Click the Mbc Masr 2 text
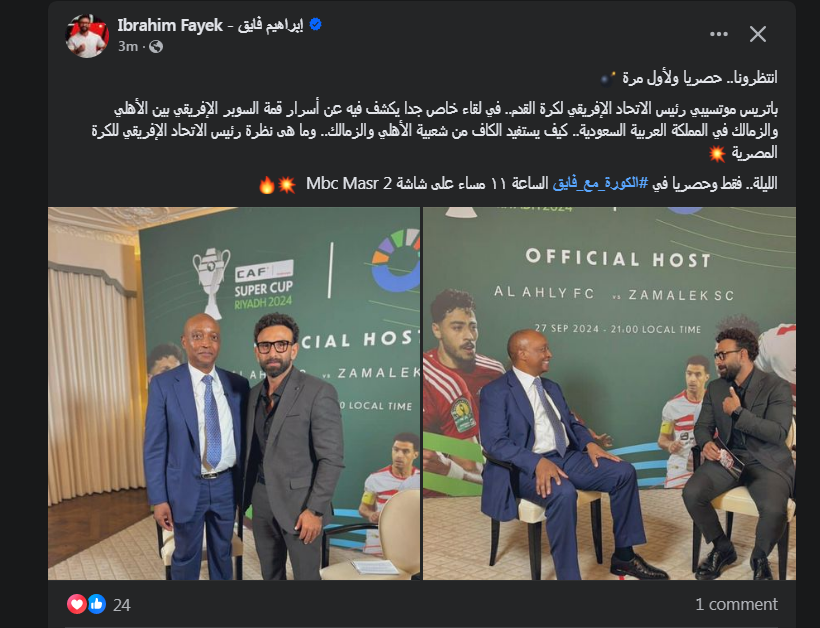 (x=349, y=184)
